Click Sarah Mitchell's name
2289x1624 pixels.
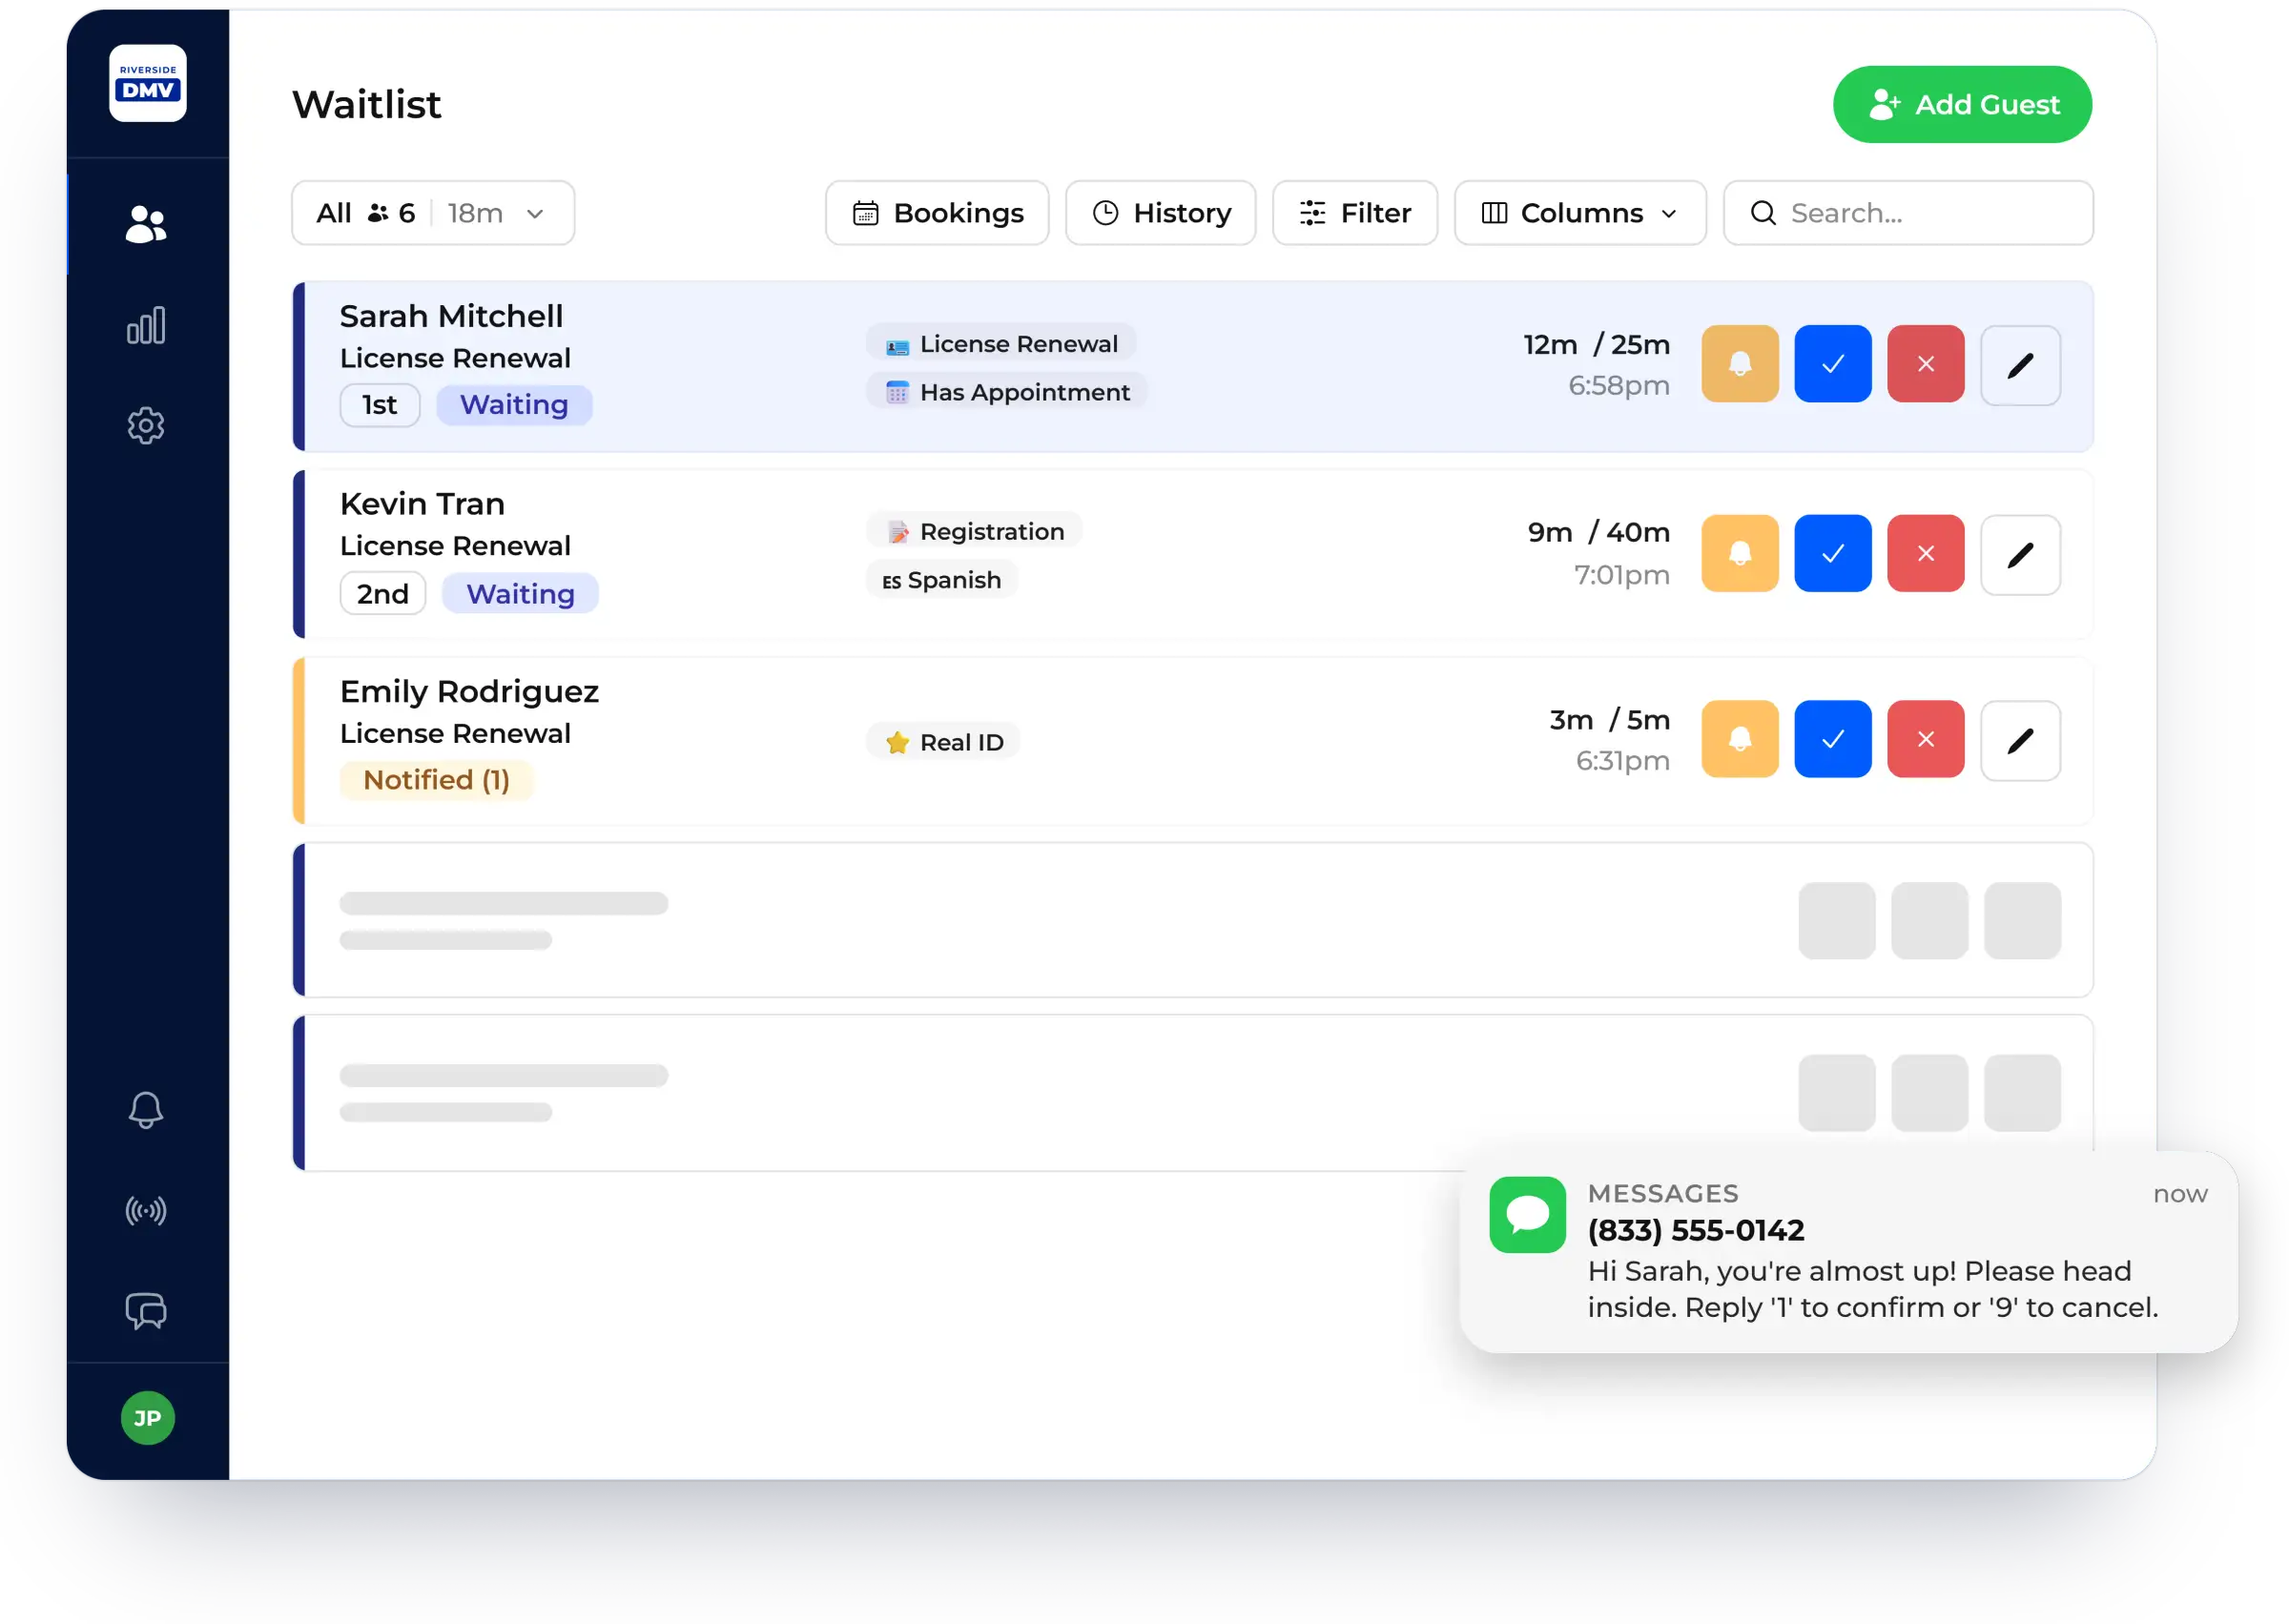[451, 316]
